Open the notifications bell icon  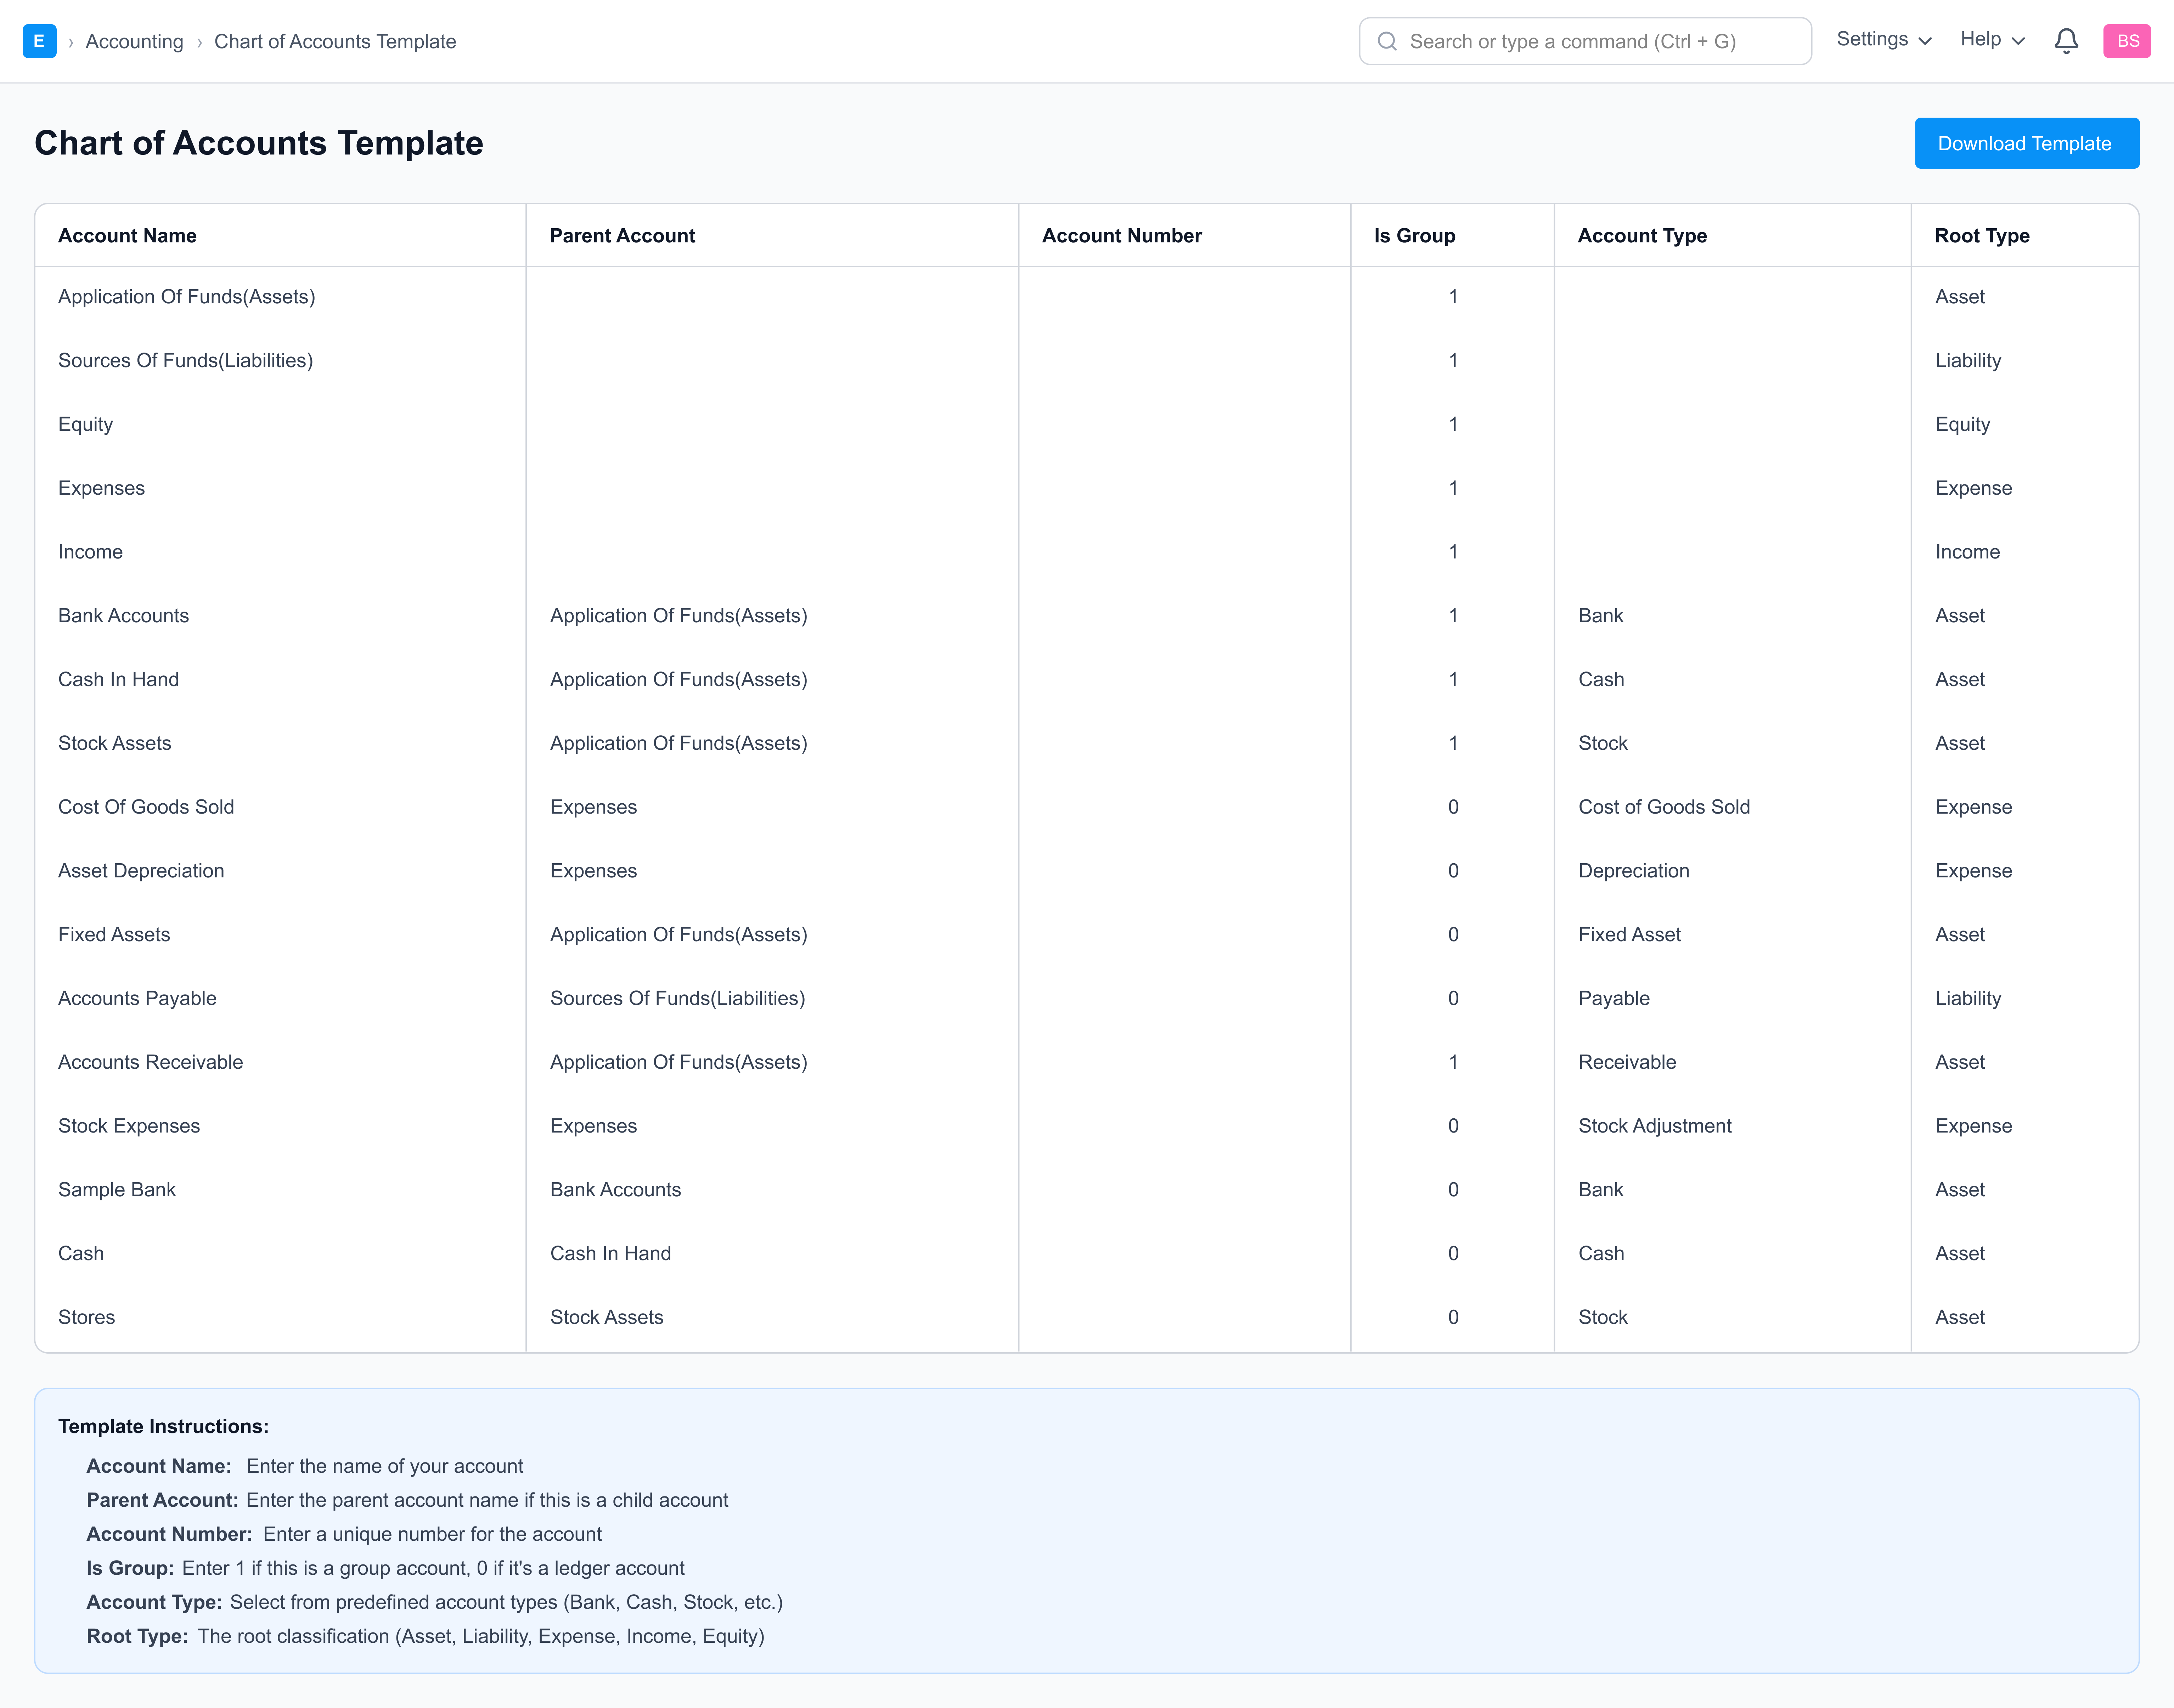point(2066,41)
